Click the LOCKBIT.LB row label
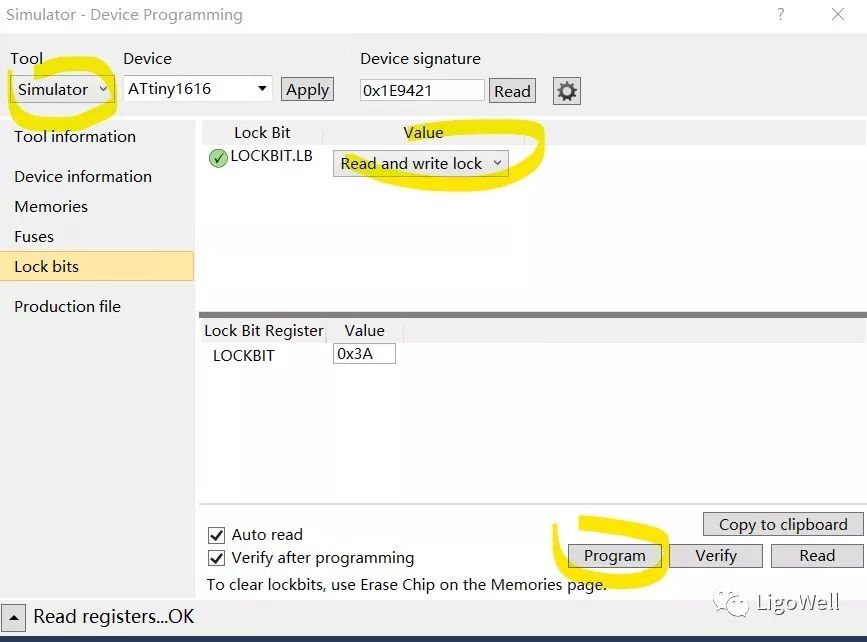The image size is (867, 642). pos(271,156)
